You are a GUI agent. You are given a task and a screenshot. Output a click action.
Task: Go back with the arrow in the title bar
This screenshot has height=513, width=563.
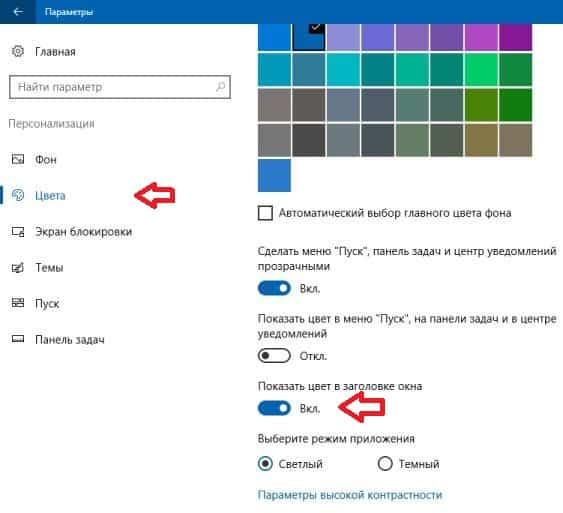point(18,11)
